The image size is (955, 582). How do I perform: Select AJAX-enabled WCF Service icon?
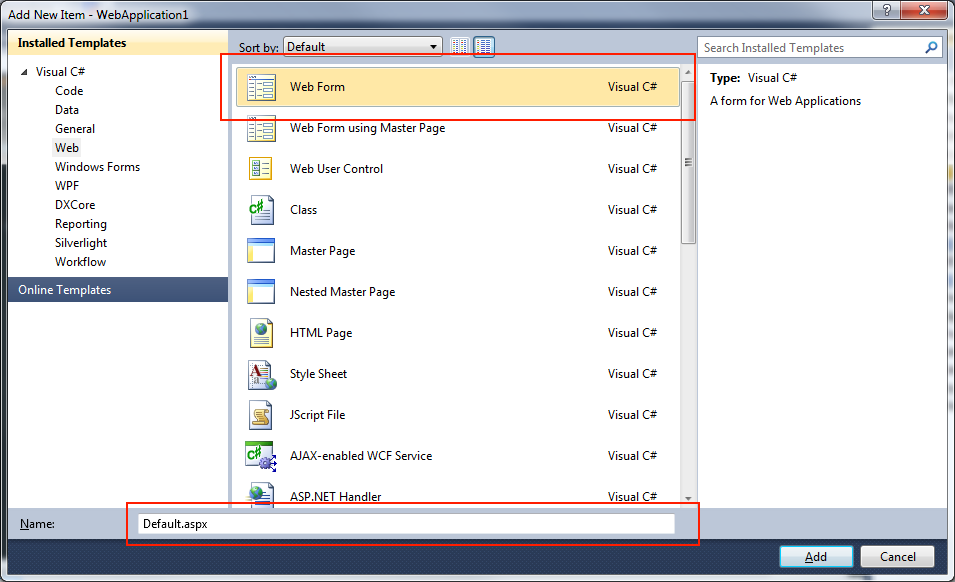(x=261, y=457)
